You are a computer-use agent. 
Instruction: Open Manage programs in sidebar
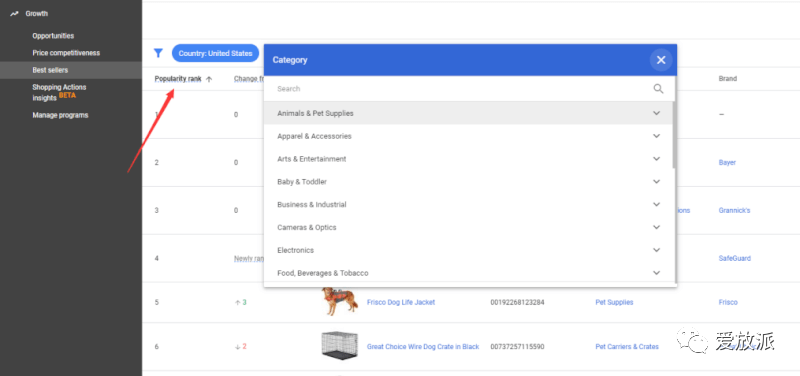click(60, 115)
